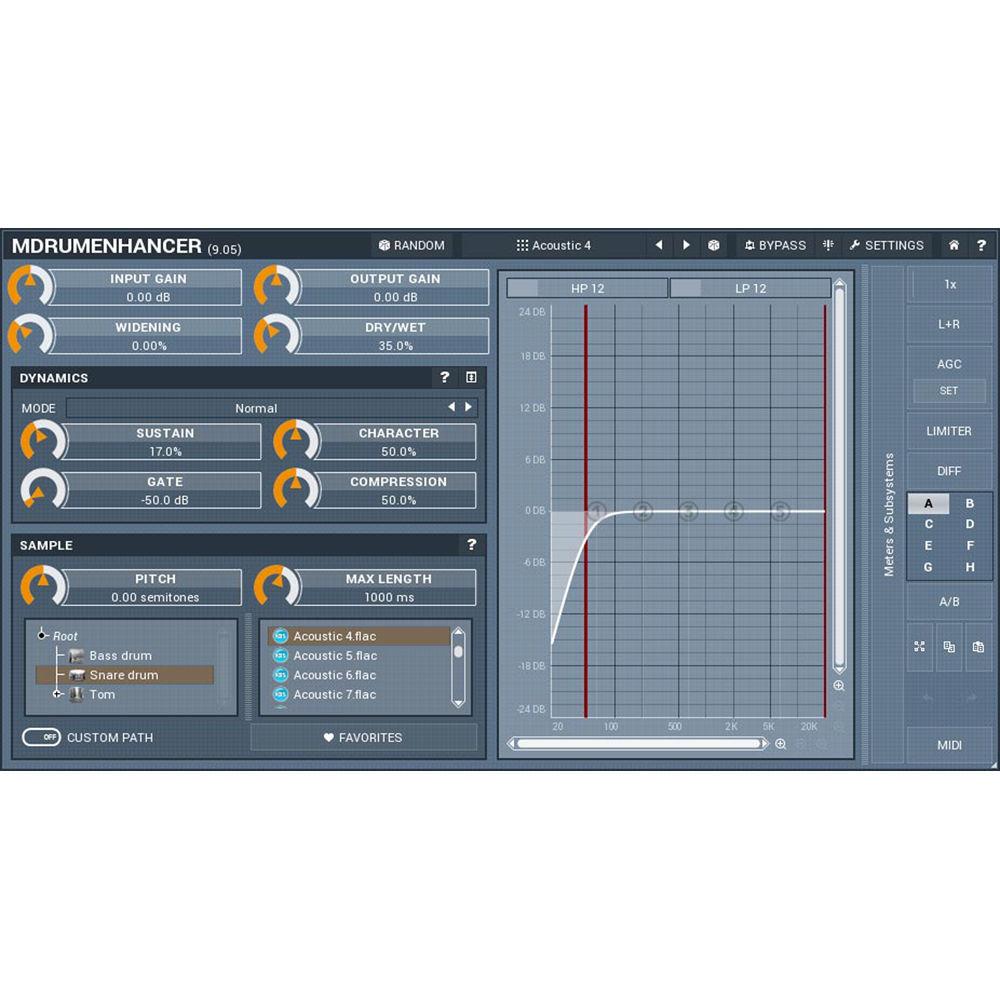This screenshot has width=1000, height=1000.
Task: Collapse the Dynamics panel using its collapse icon
Action: [x=469, y=378]
